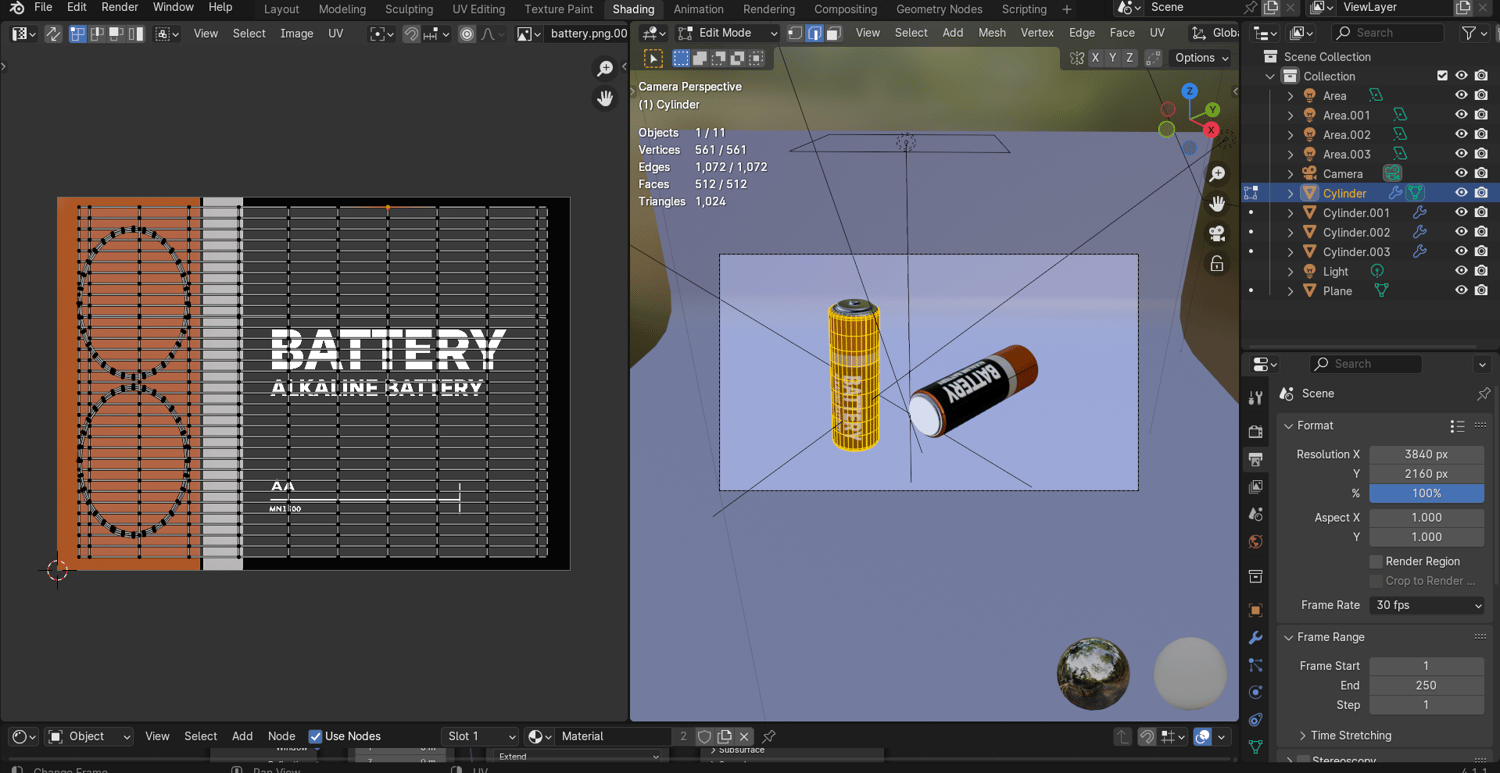Toggle snapping magnet in UV editor

coord(411,33)
